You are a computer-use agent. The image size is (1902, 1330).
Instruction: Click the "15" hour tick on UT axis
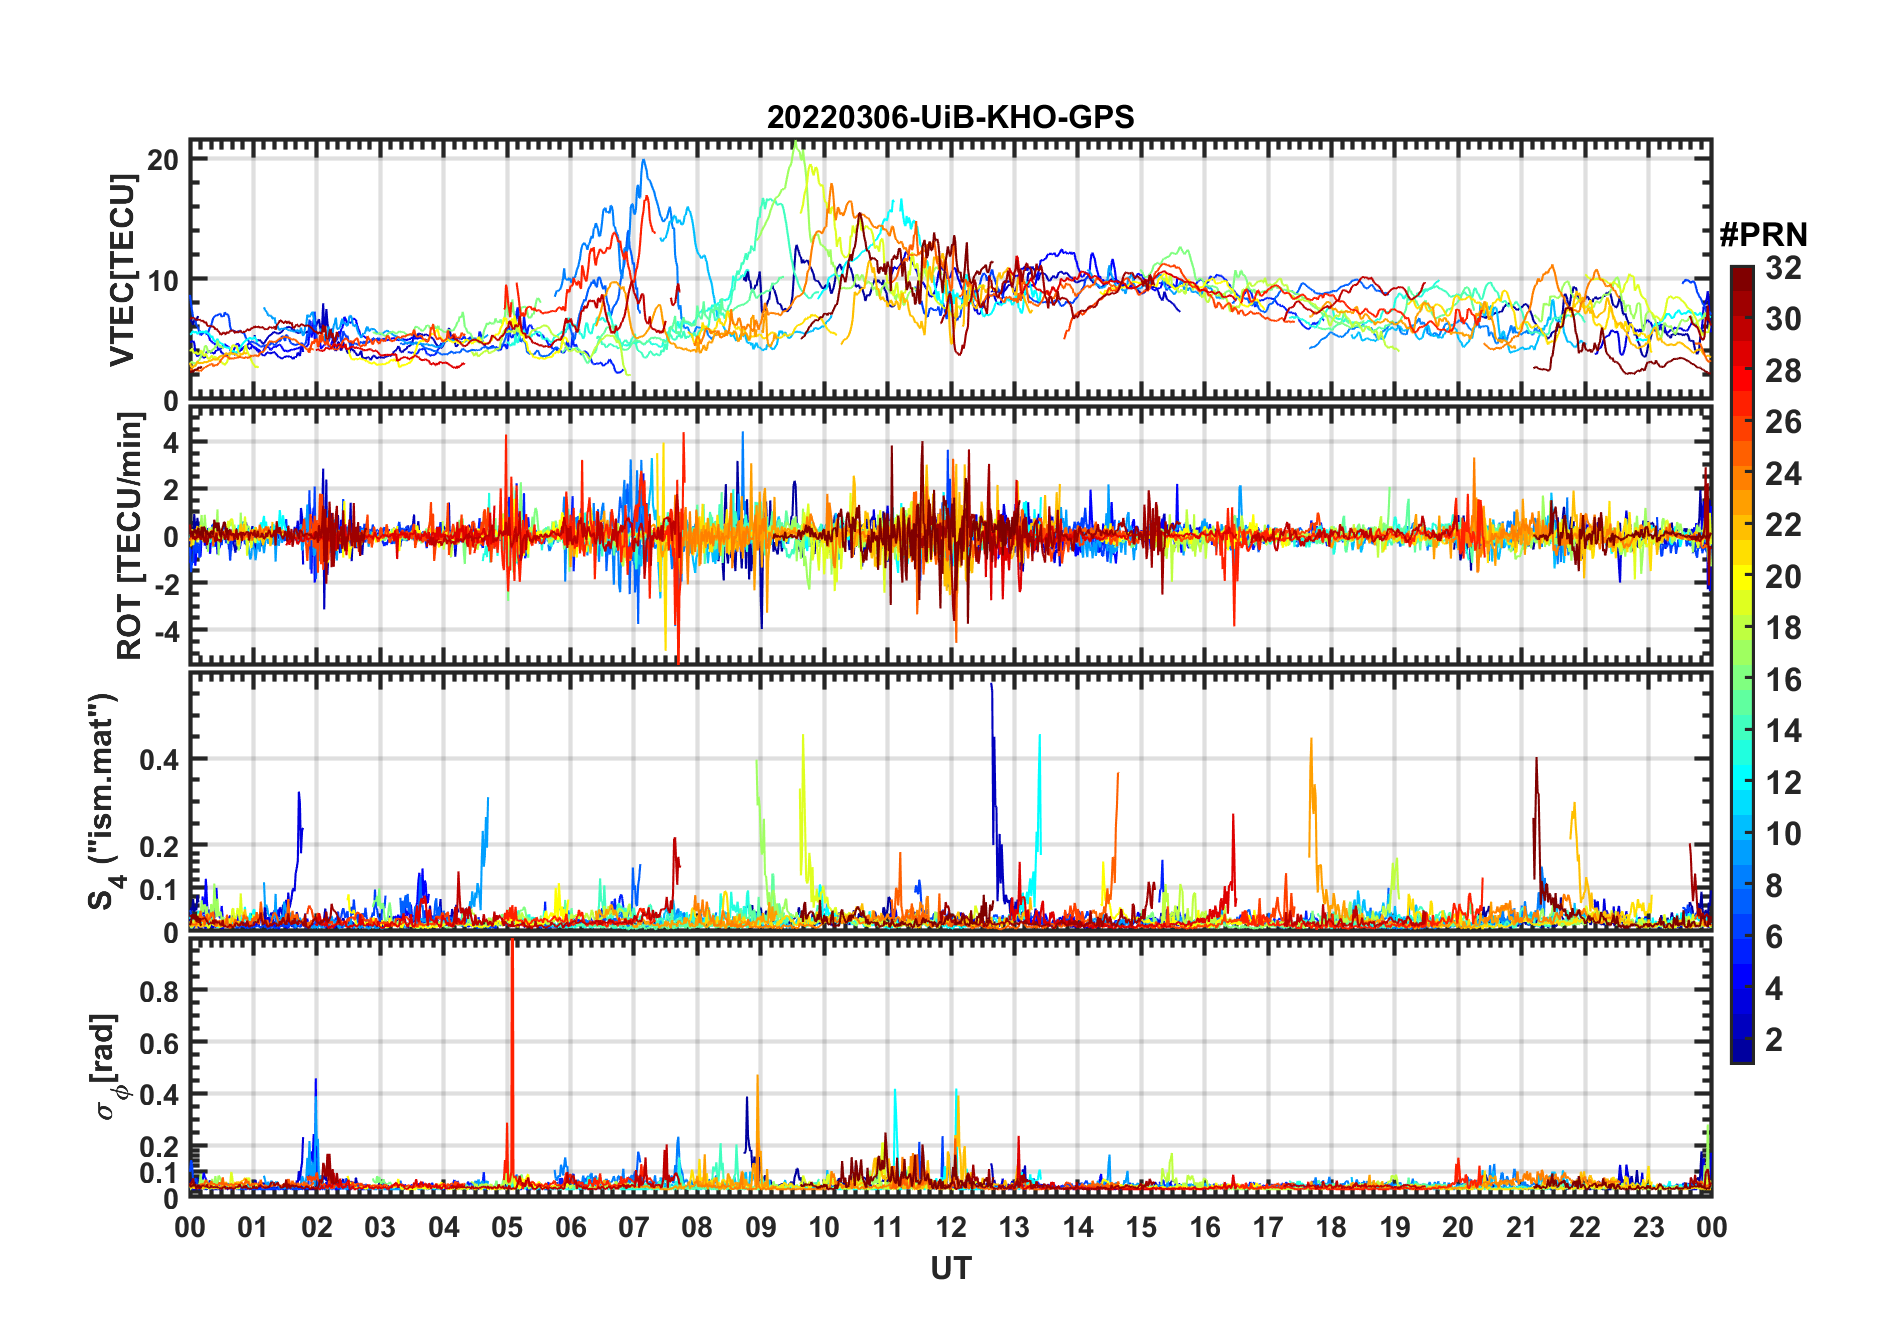pos(1141,1227)
